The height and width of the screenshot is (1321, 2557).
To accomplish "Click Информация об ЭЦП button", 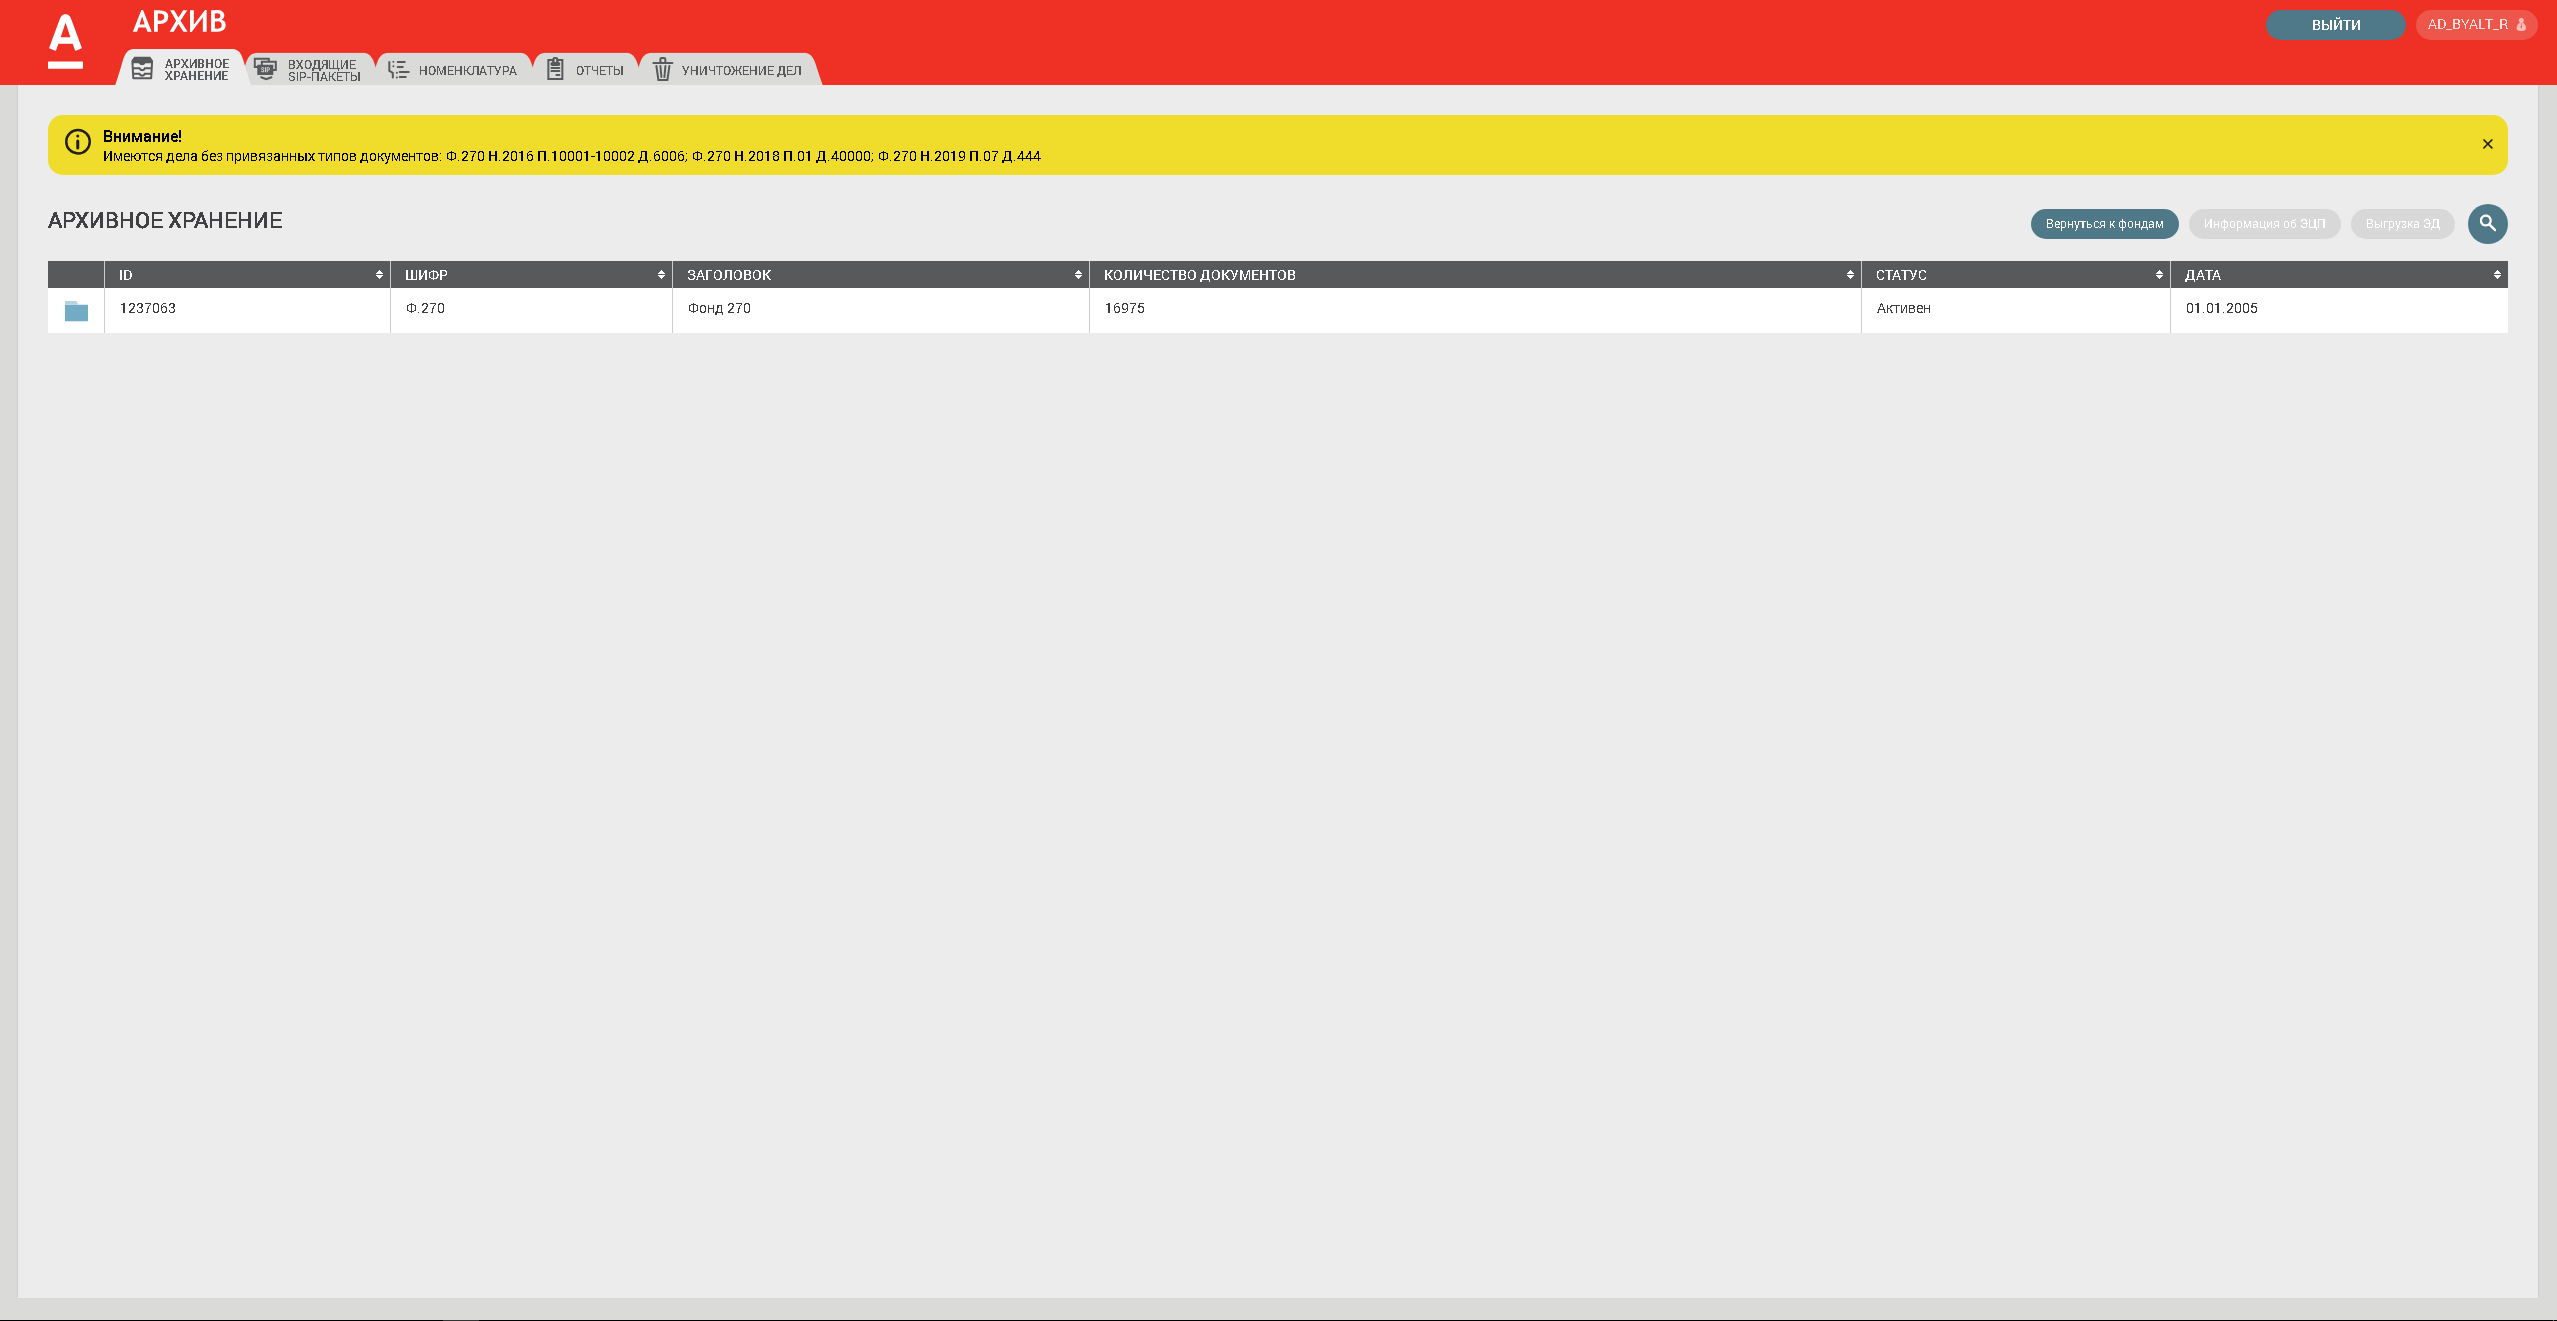I will coord(2264,224).
